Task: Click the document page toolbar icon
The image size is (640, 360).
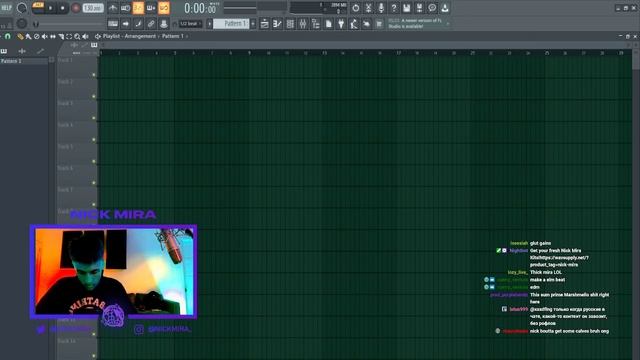Action: coord(329,24)
